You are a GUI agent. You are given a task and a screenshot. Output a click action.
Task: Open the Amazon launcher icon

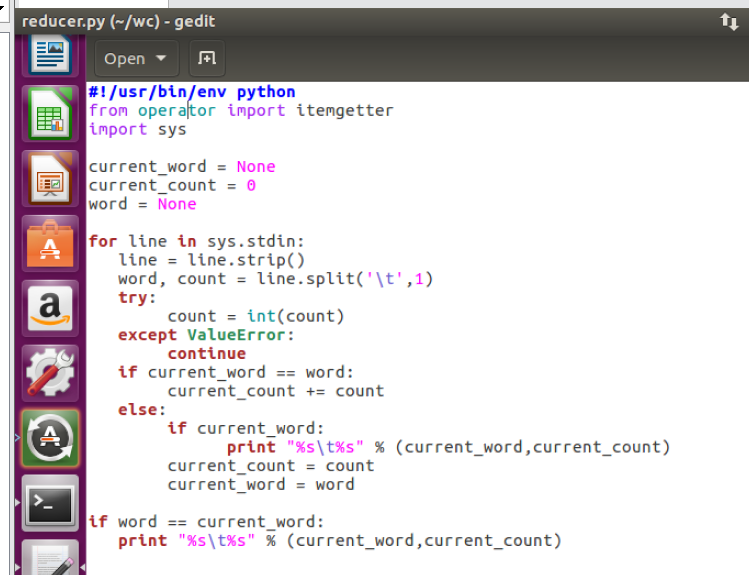pos(50,309)
